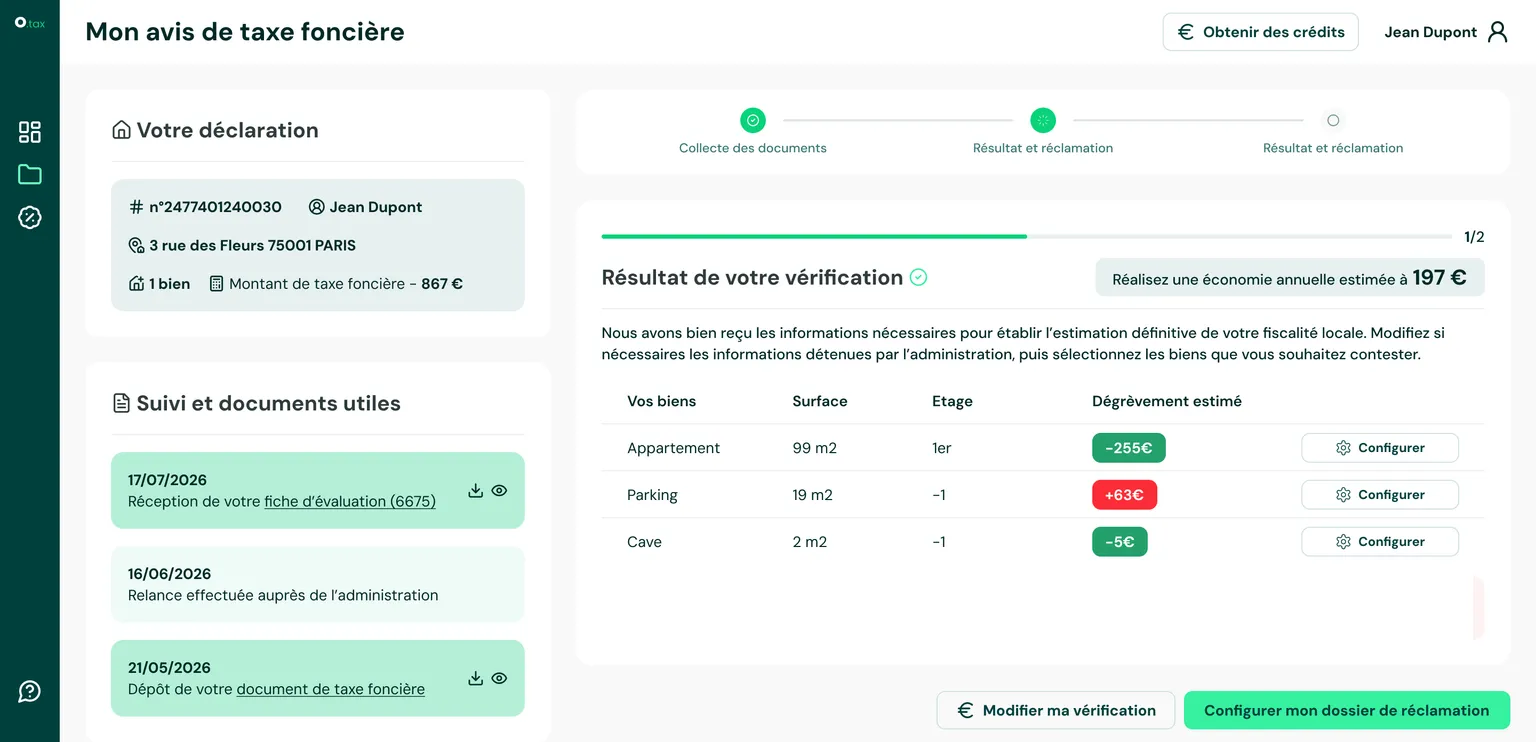Click the location pin icon by 3 rue des Fleurs

(137, 245)
